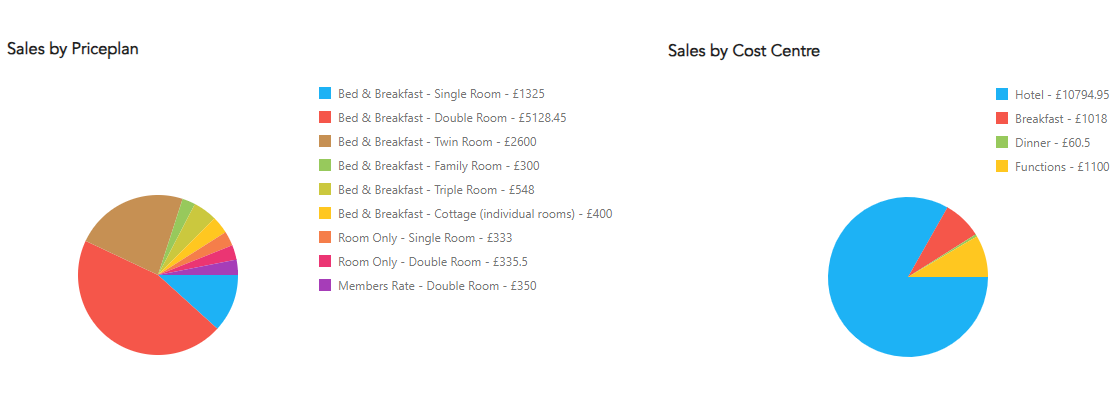Click the red Double Room legend swatch

[326, 117]
